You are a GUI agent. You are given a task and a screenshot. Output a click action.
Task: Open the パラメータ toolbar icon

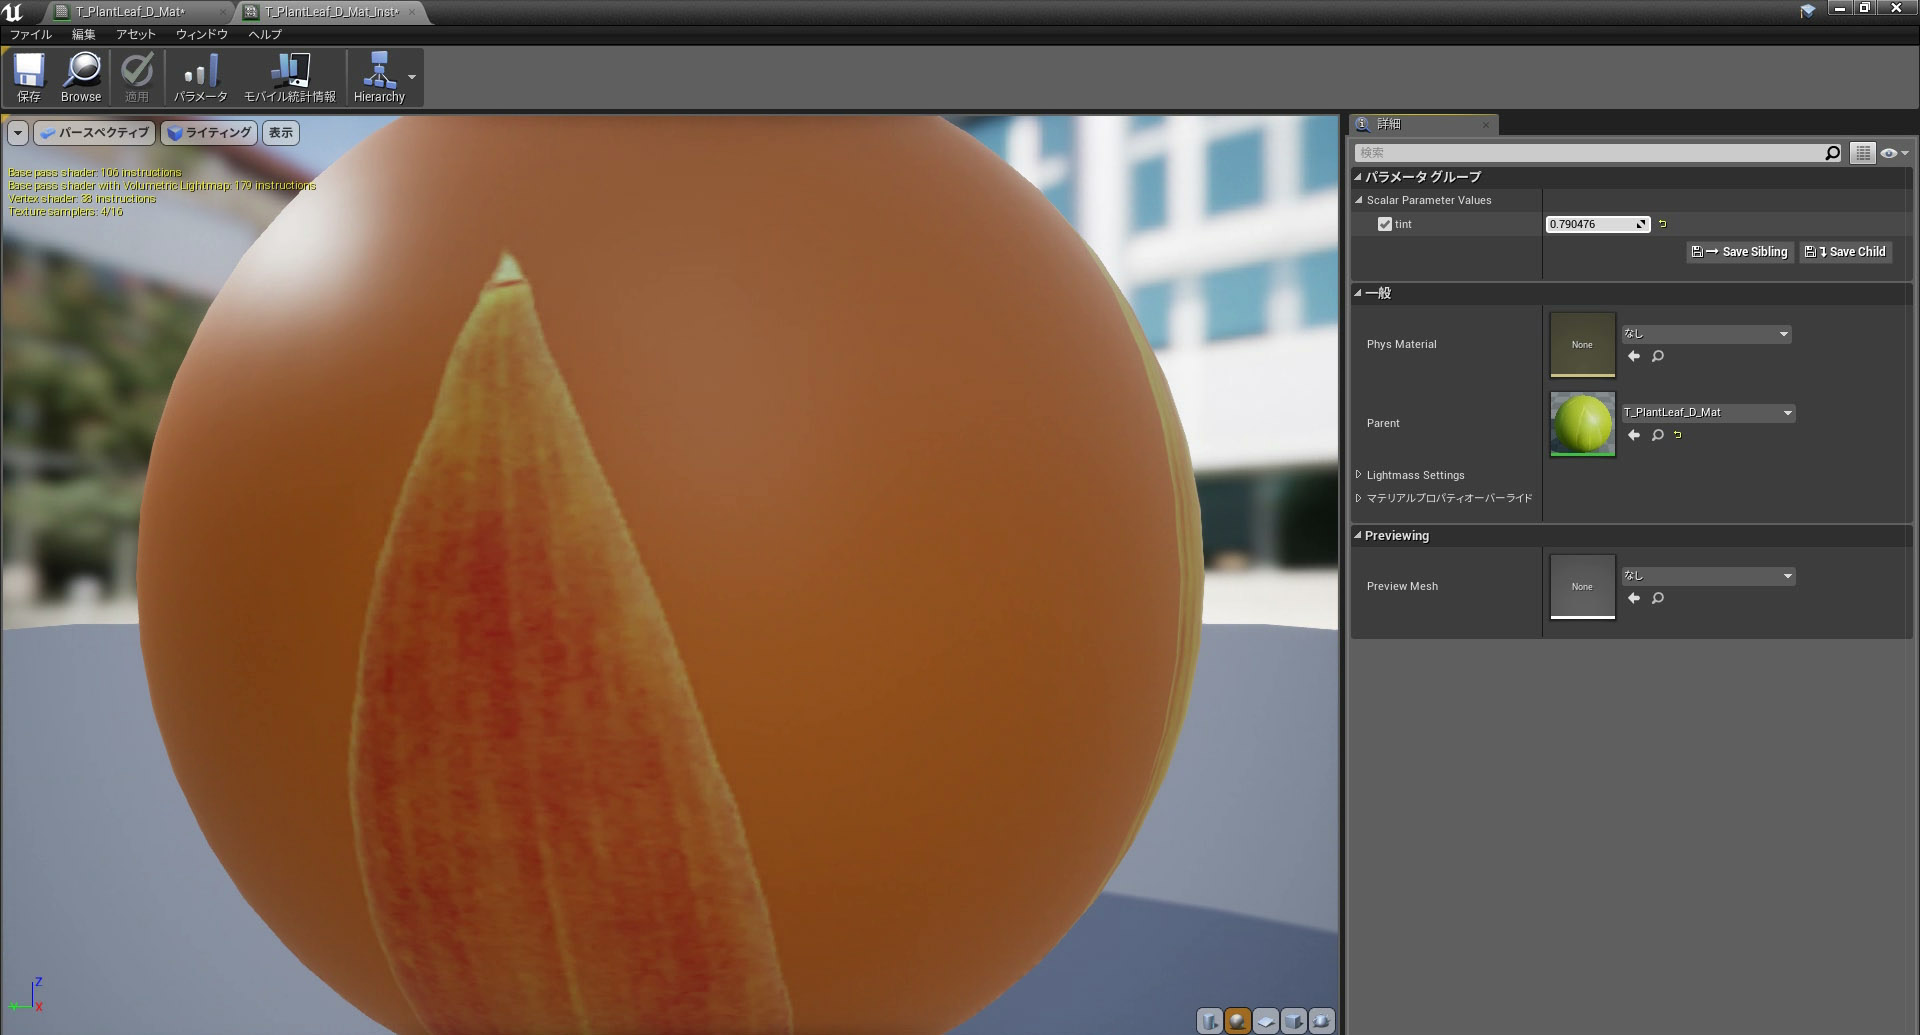tap(201, 76)
